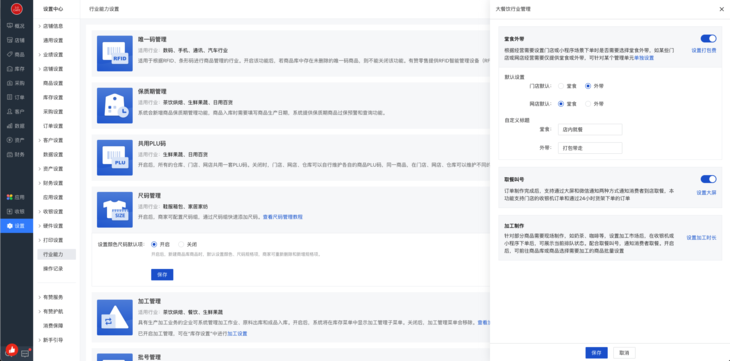730x361 pixels.
Task: Open 应用 colorful apps icon
Action: coord(10,197)
